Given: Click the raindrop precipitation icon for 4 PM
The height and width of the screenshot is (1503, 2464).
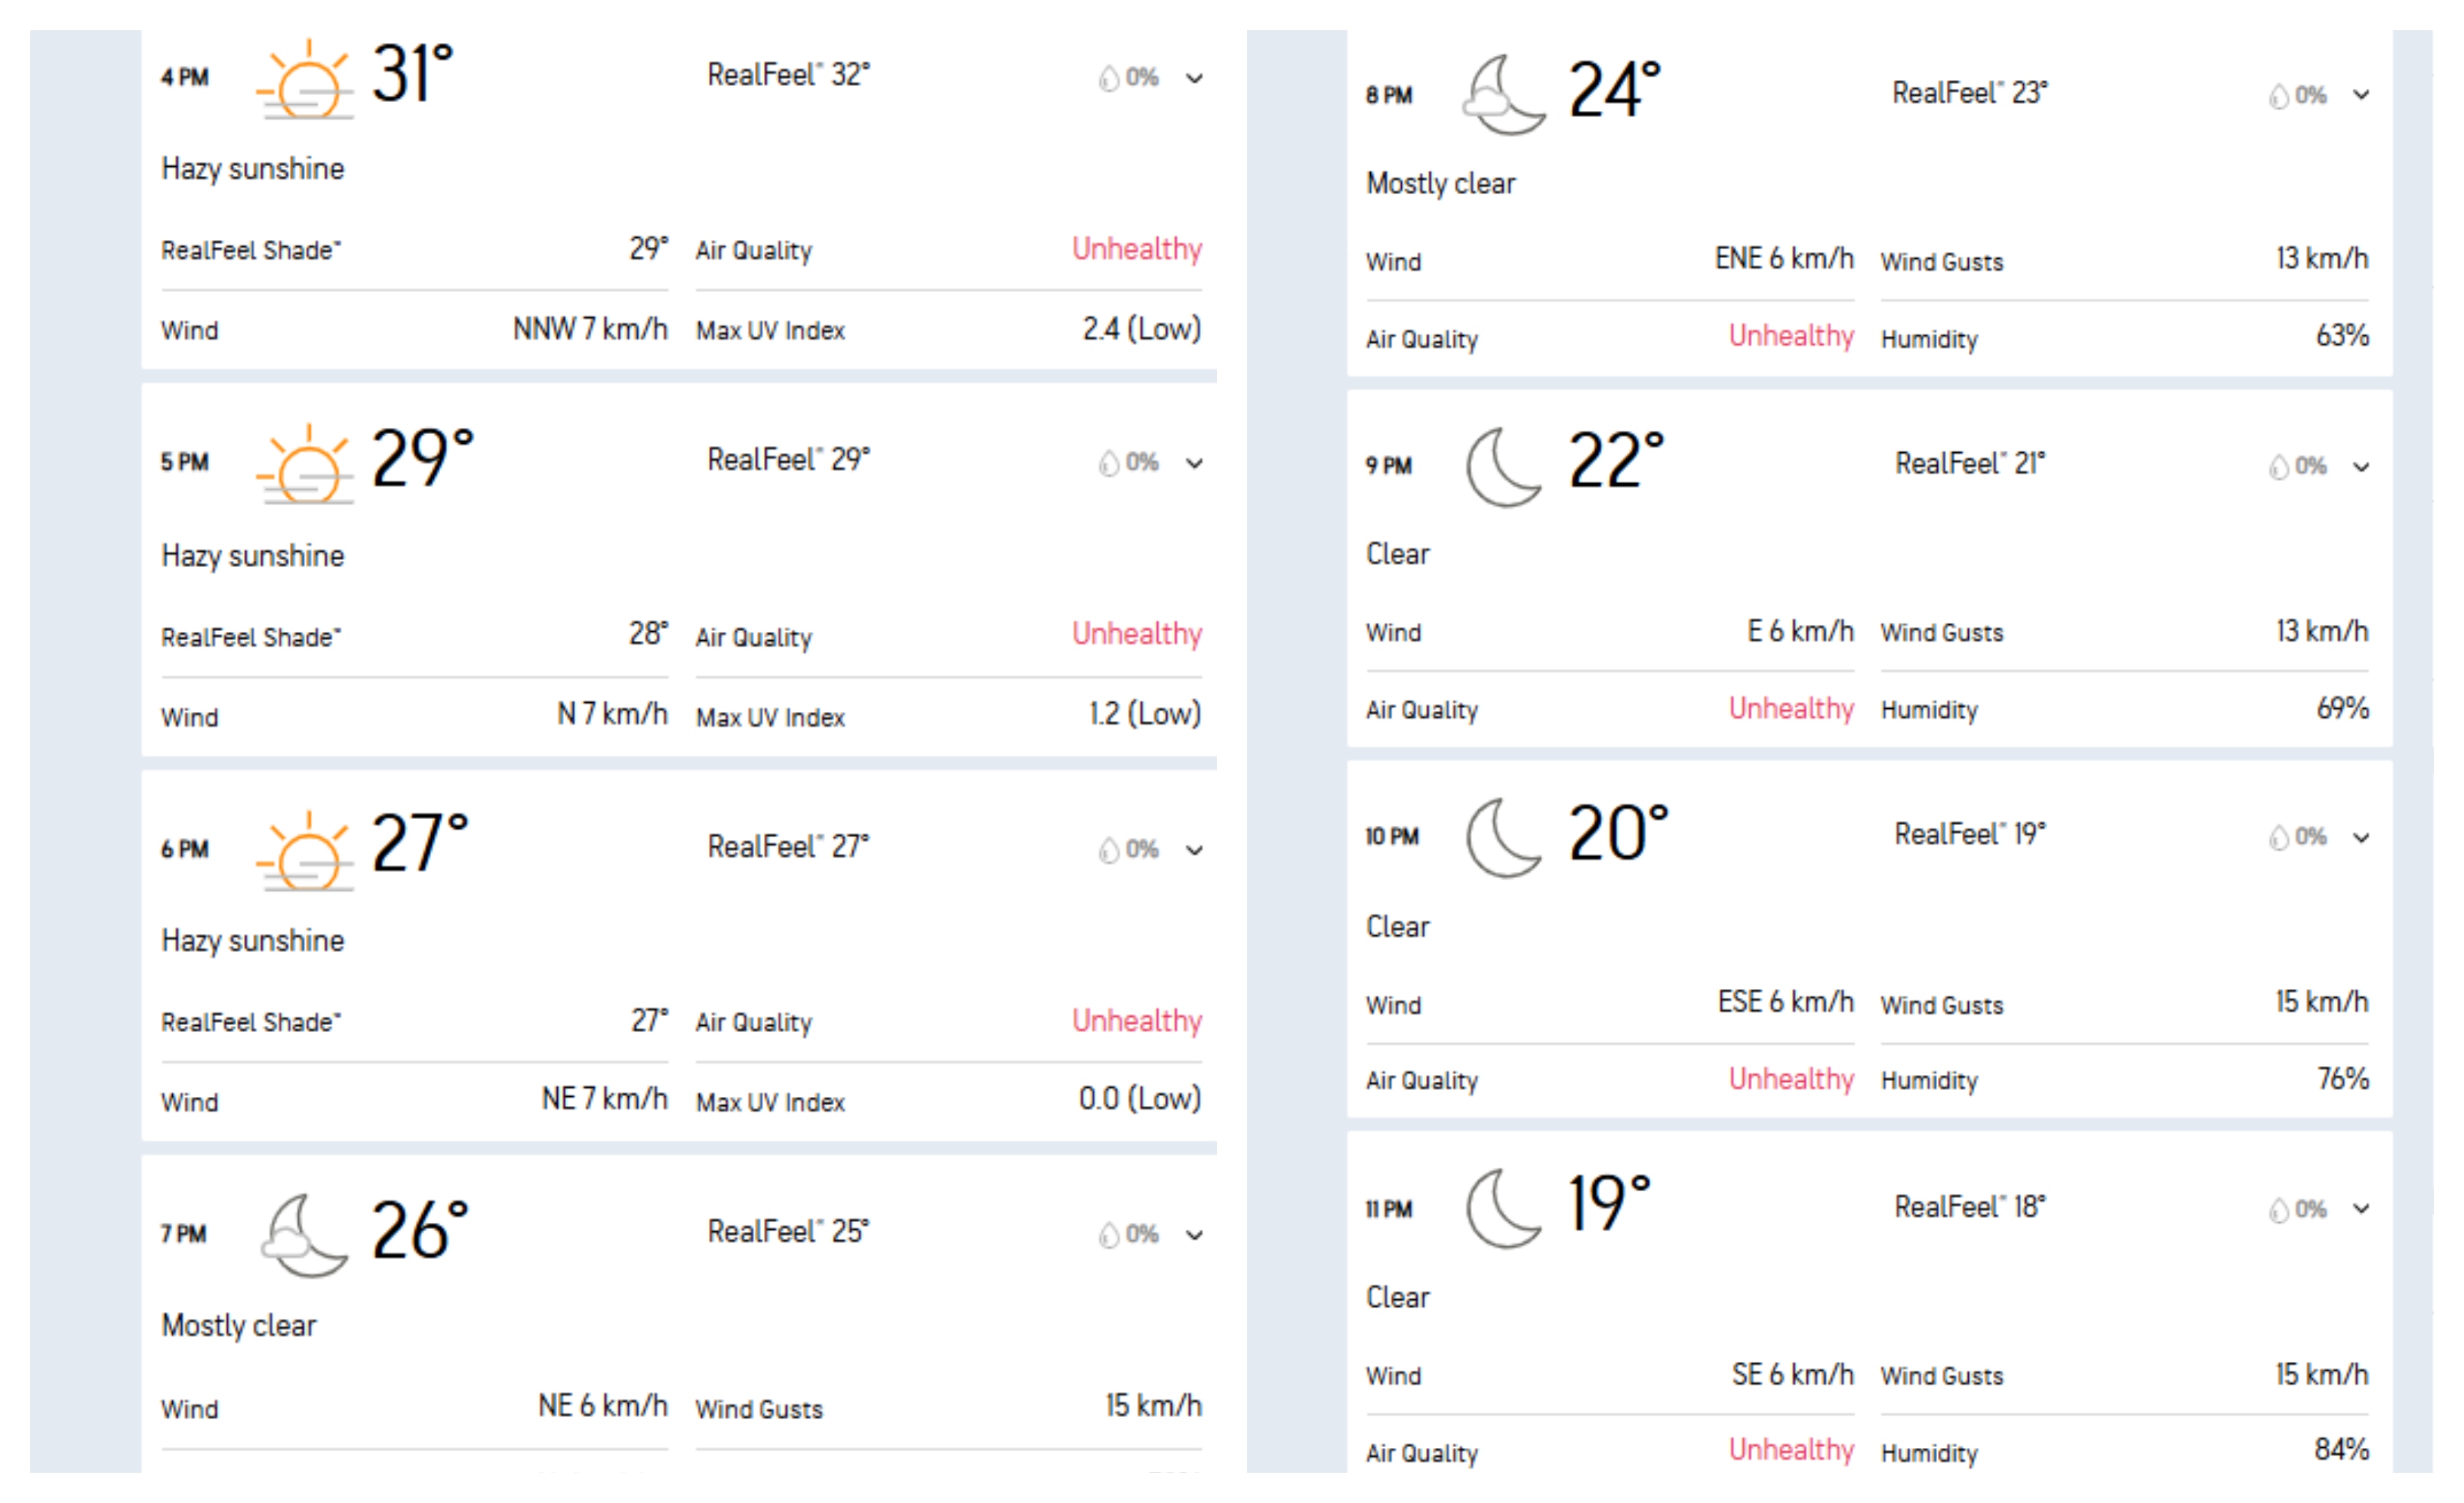Looking at the screenshot, I should coord(1108,78).
